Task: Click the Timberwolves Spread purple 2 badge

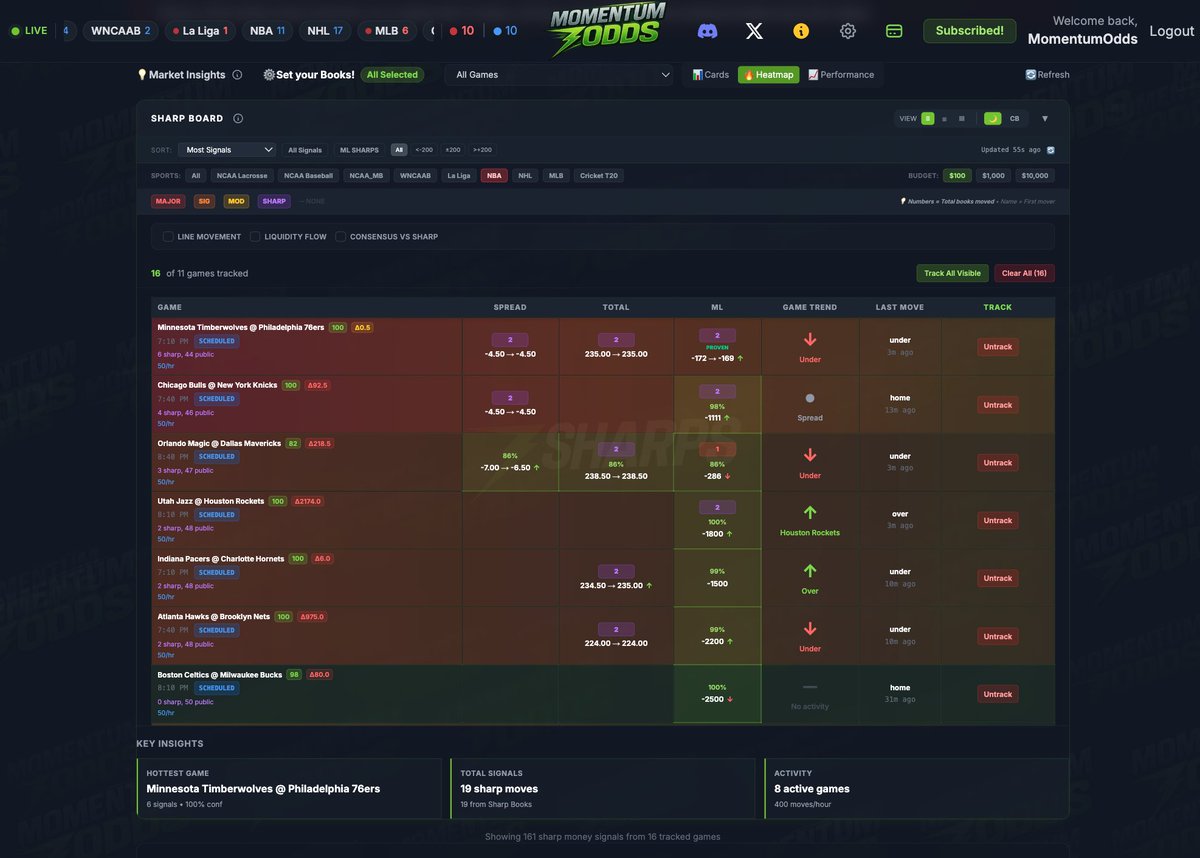Action: click(510, 340)
